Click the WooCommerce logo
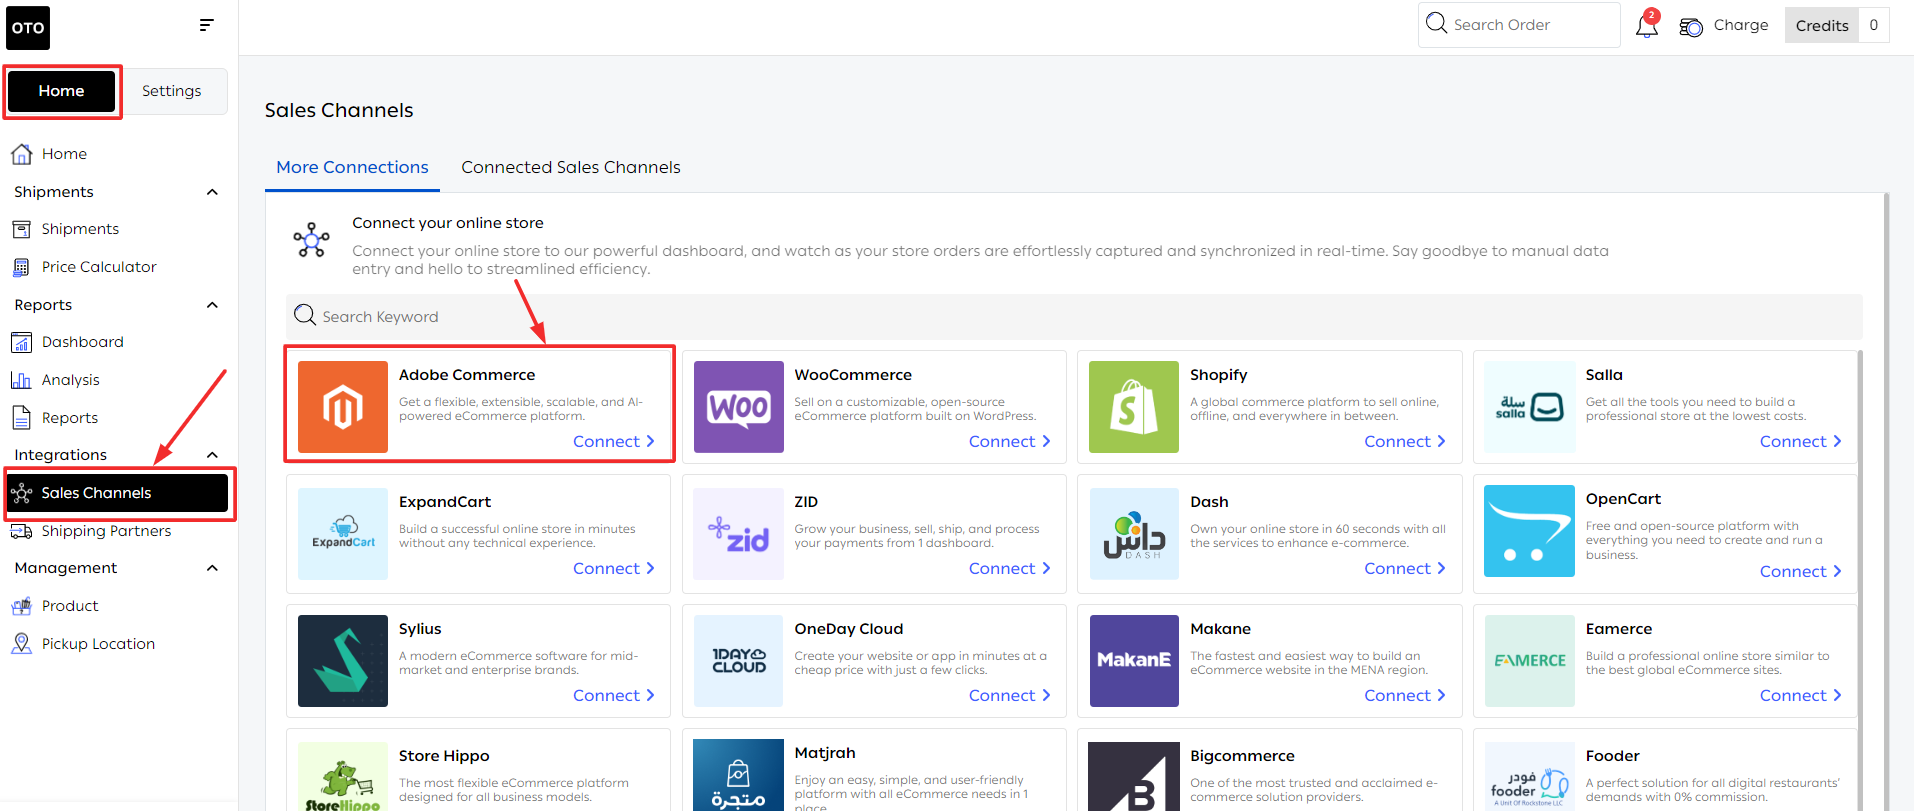Screen dimensions: 1914x811 coord(739,407)
